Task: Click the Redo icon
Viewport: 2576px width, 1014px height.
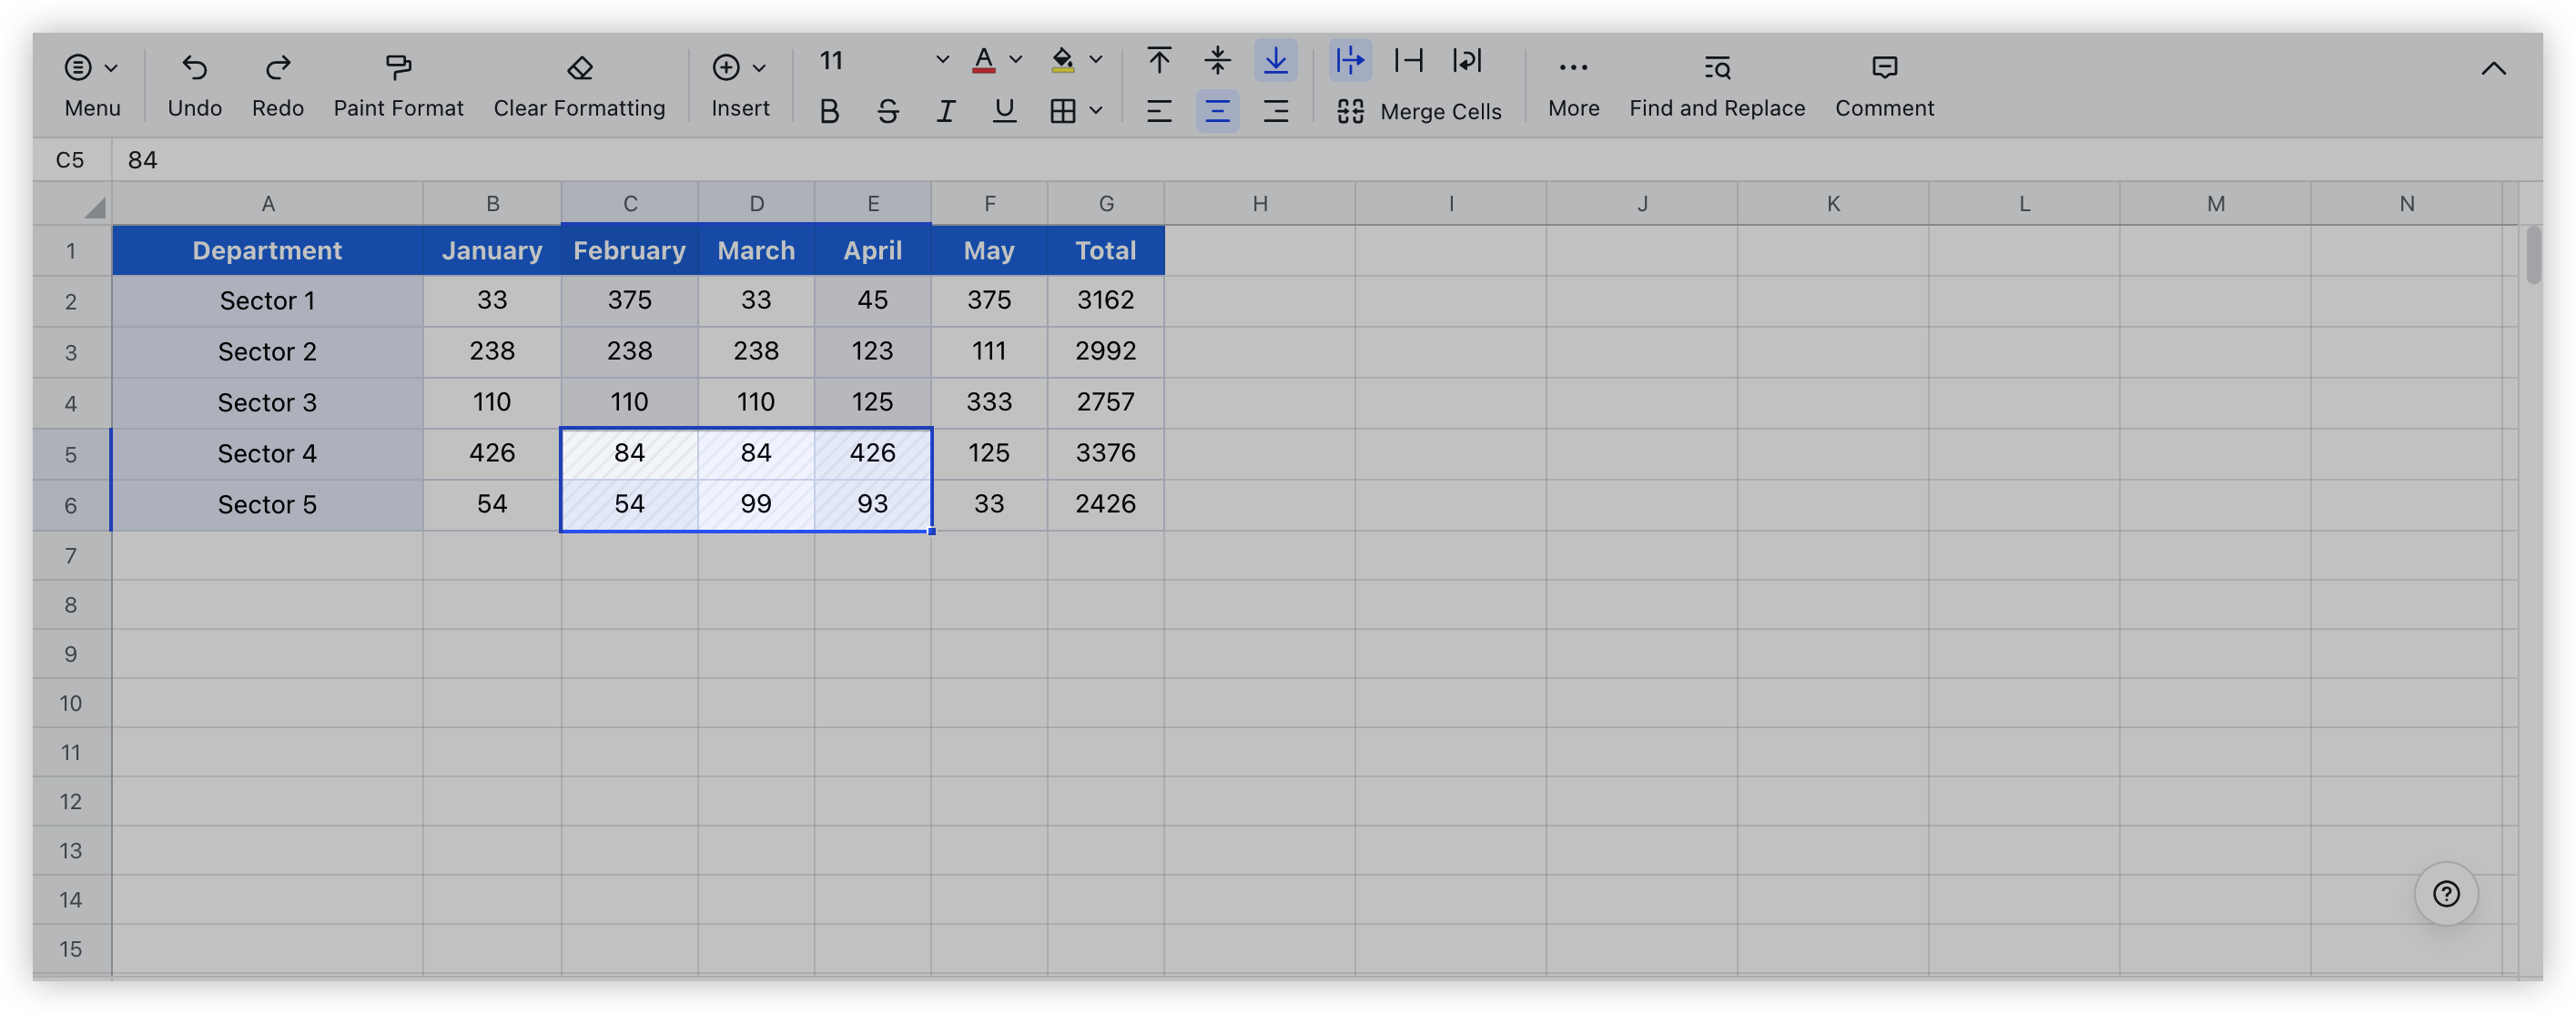Action: (276, 66)
